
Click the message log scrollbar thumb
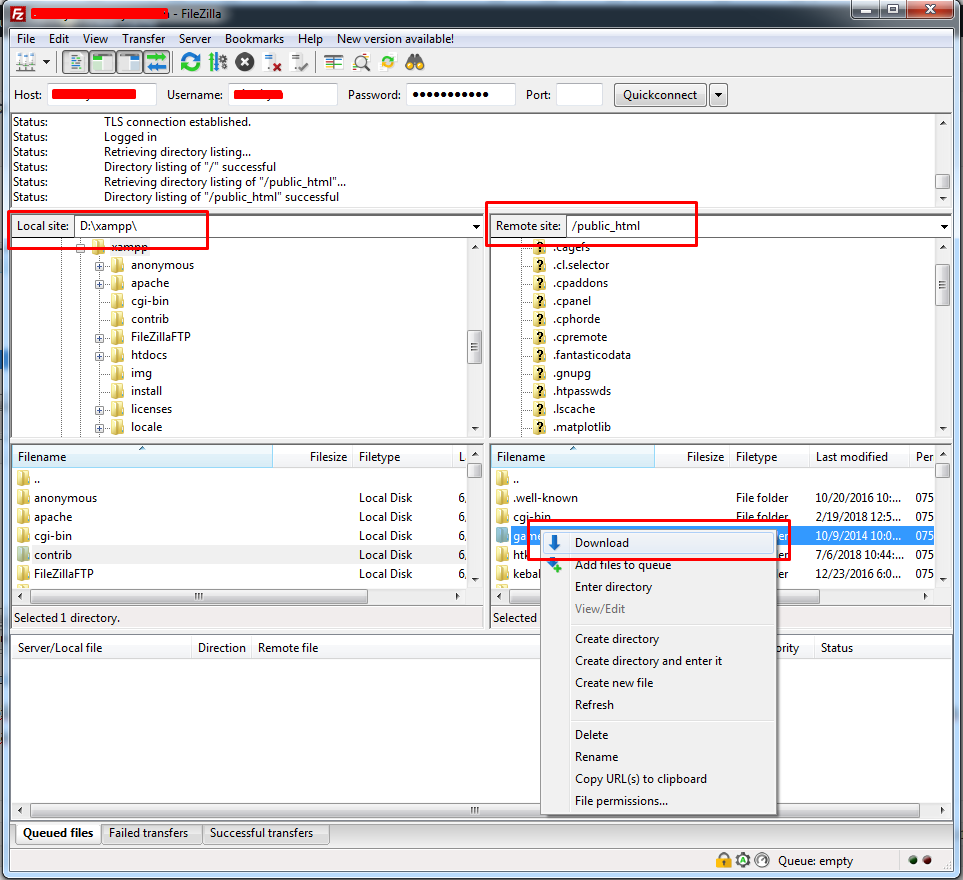pyautogui.click(x=942, y=182)
